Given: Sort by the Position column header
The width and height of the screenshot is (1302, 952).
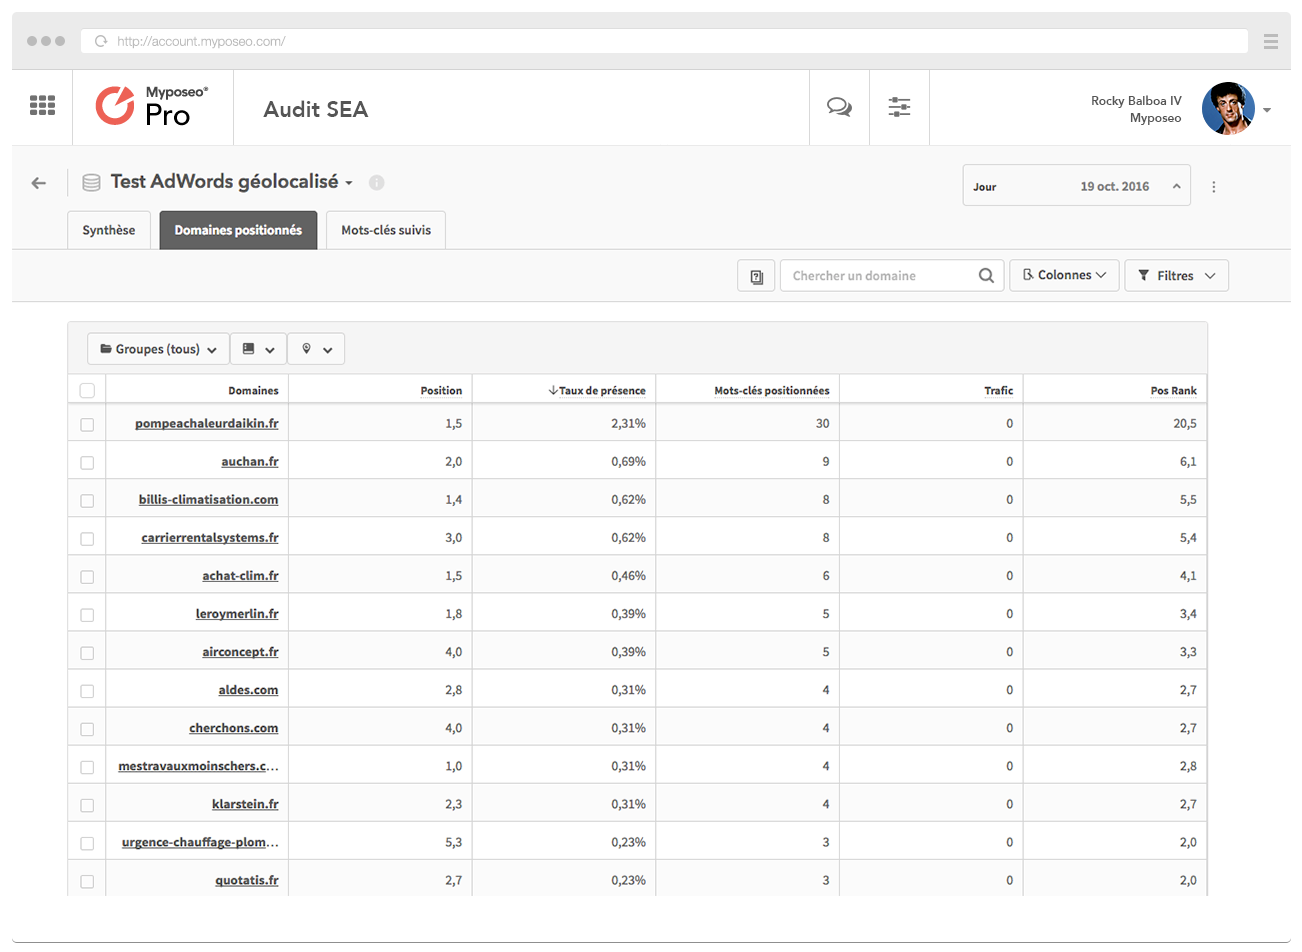Looking at the screenshot, I should tap(441, 391).
